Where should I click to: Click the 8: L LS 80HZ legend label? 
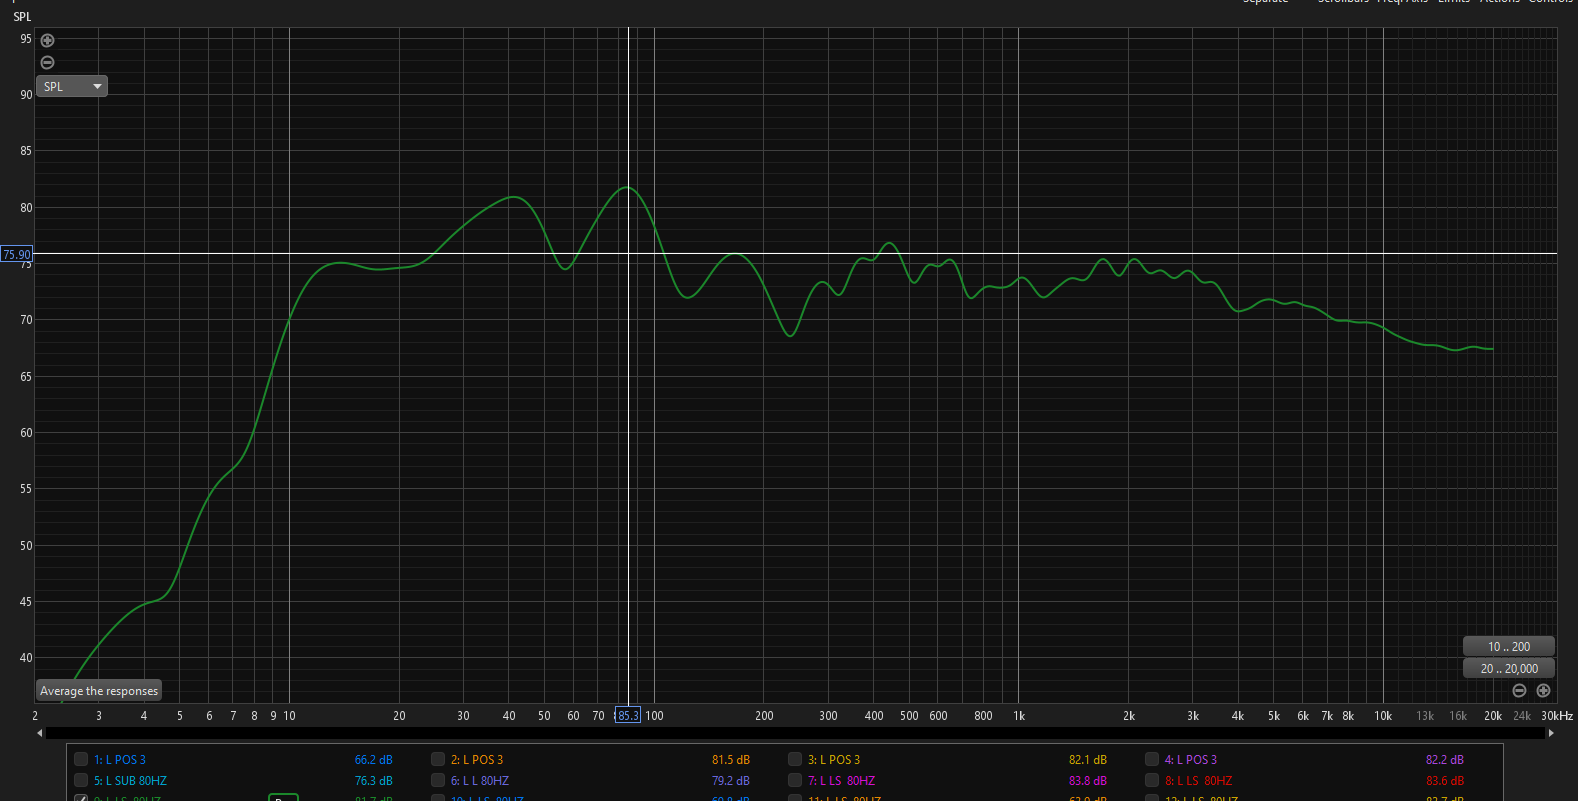pos(1198,781)
